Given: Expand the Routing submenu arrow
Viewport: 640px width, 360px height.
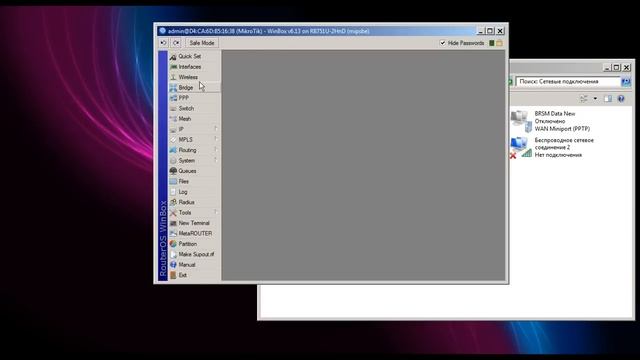Looking at the screenshot, I should (x=216, y=150).
